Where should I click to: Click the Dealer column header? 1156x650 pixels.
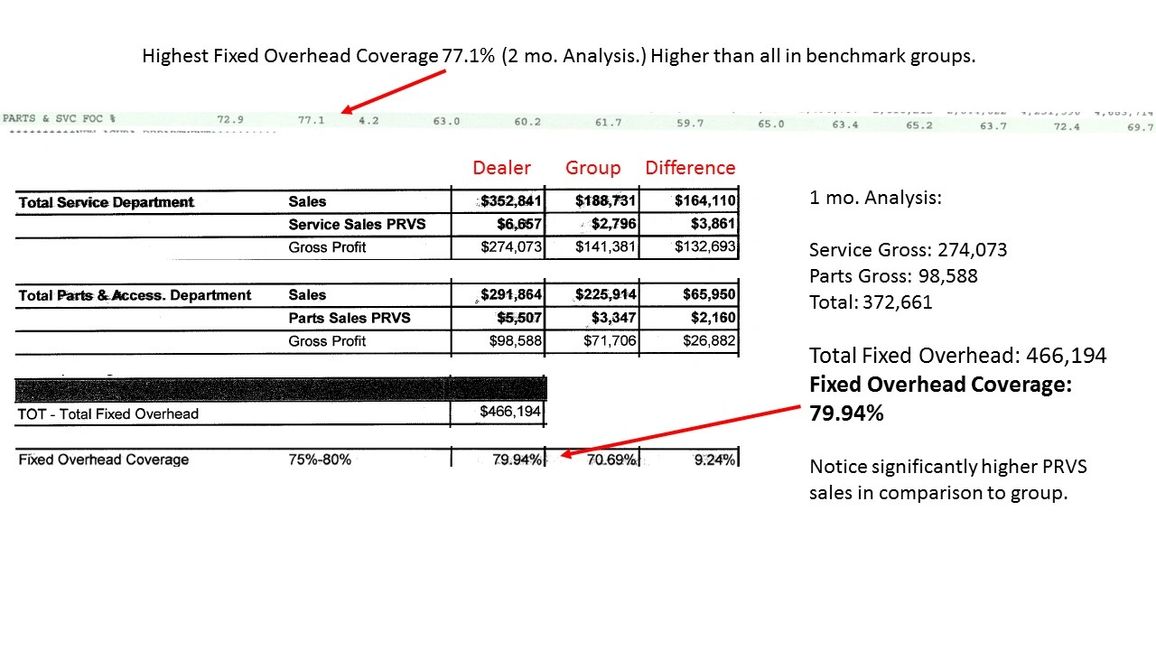pos(501,168)
